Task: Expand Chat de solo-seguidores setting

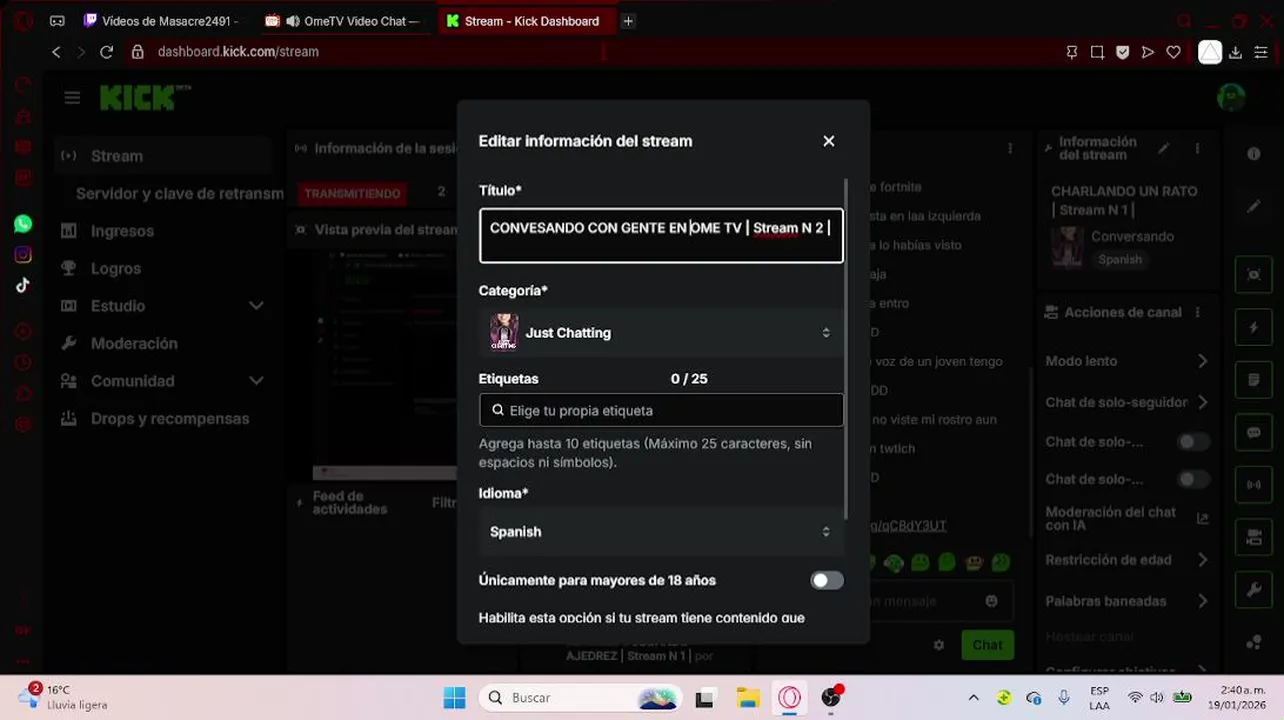Action: [x=1126, y=402]
